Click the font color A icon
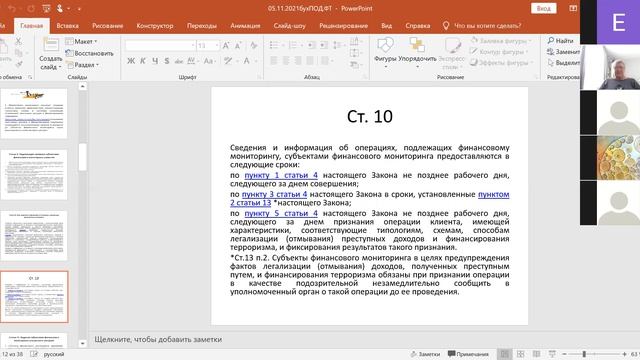The width and height of the screenshot is (640, 360). click(x=247, y=61)
